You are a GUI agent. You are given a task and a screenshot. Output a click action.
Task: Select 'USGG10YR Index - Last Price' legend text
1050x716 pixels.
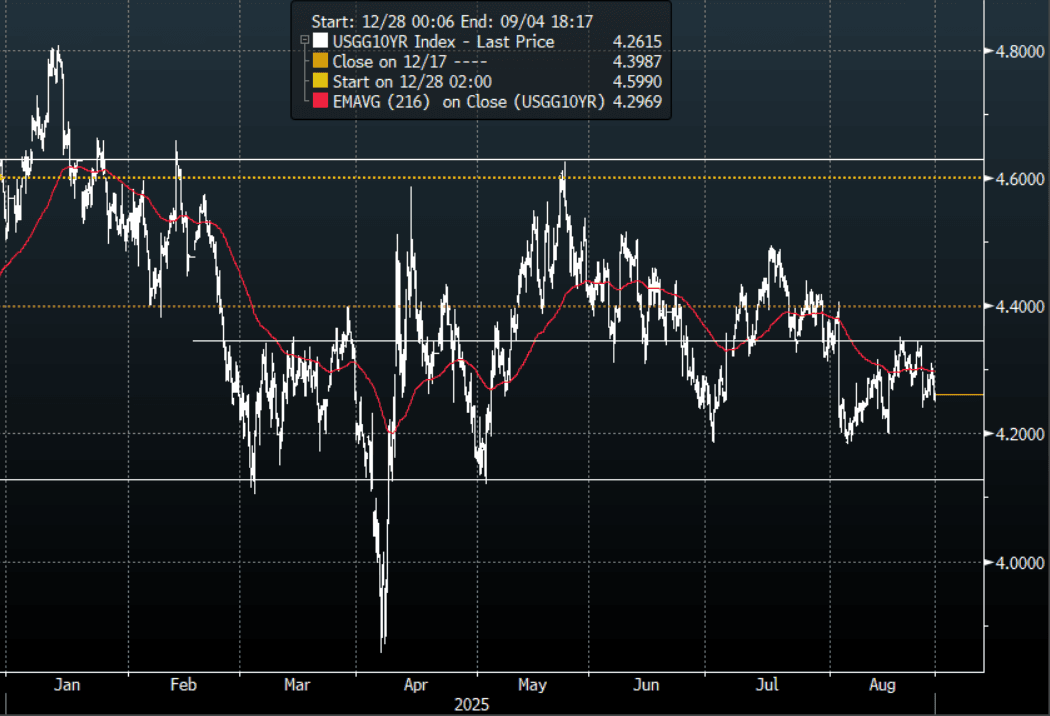(x=443, y=42)
